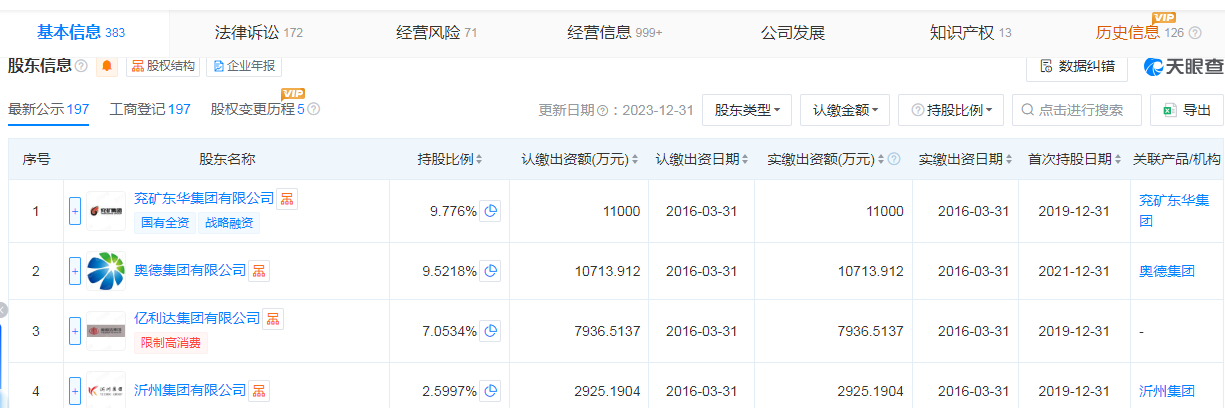Open the 股权结构 chart button
Screen dimensions: 1225x408
click(162, 66)
